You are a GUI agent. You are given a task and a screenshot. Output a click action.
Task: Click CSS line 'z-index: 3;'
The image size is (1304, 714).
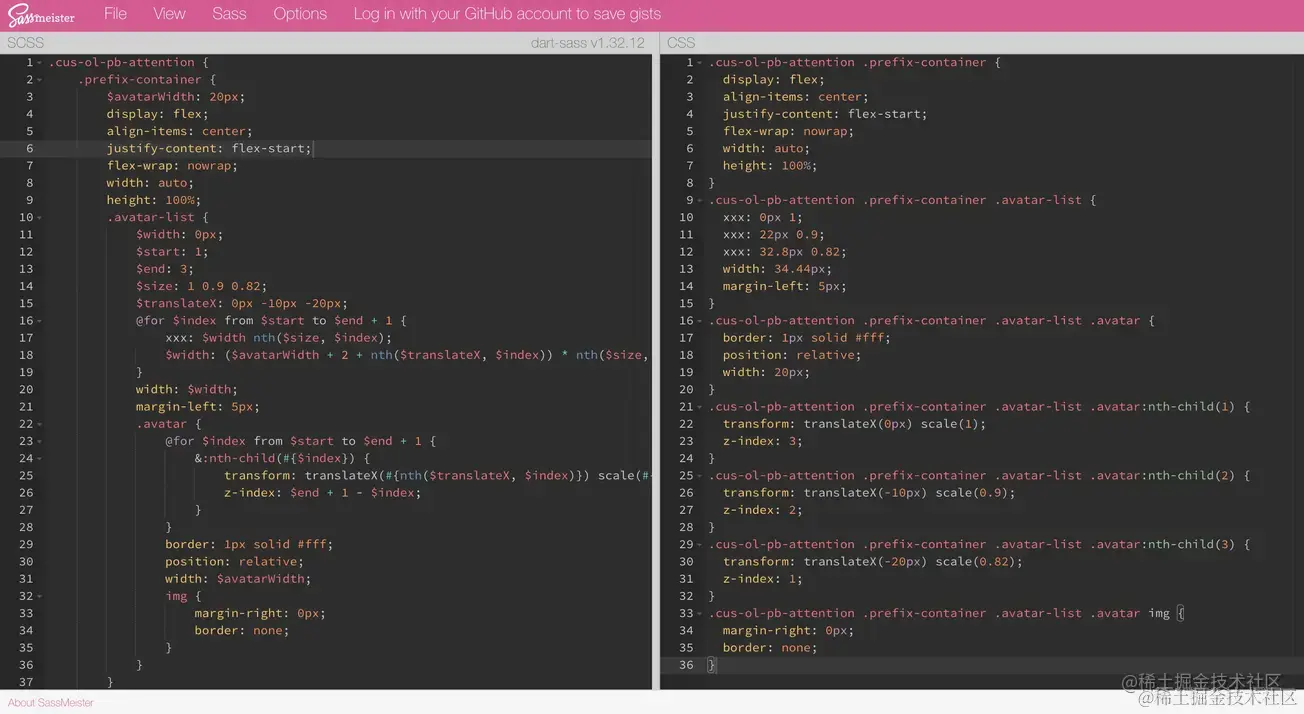click(763, 441)
